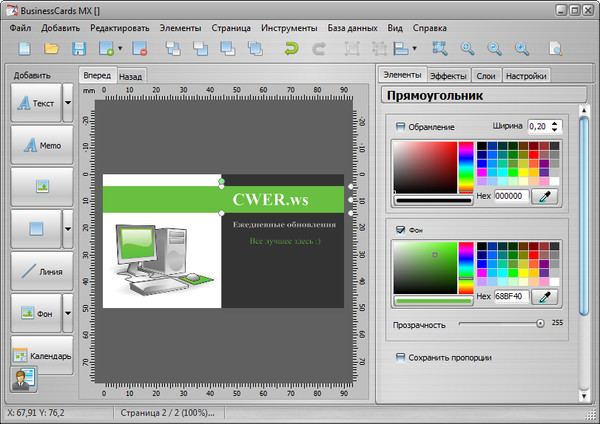Viewport: 600px width, 424px height.
Task: Click the green Undo arrow icon
Action: [291, 48]
